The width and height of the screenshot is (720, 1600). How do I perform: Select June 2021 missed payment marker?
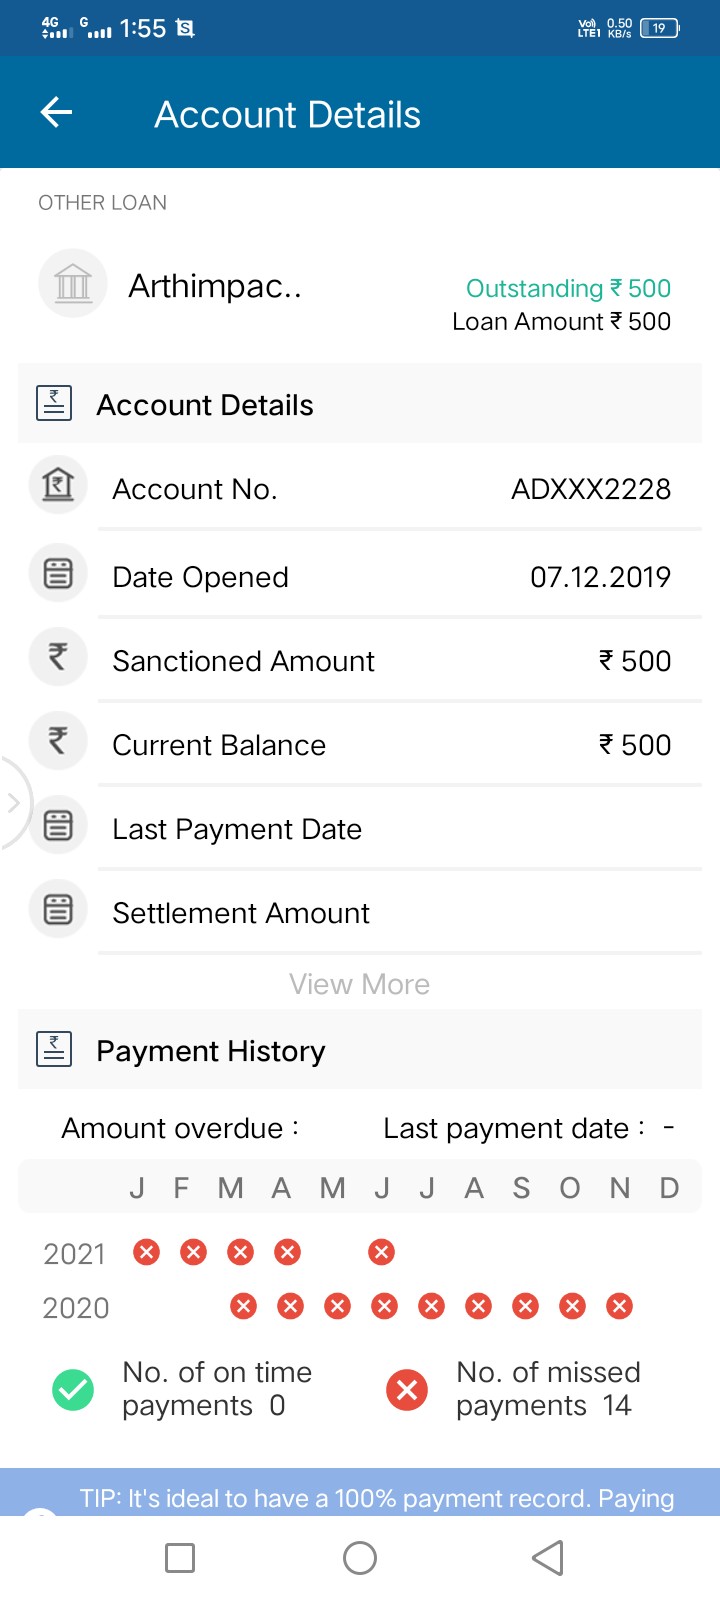click(x=381, y=1252)
